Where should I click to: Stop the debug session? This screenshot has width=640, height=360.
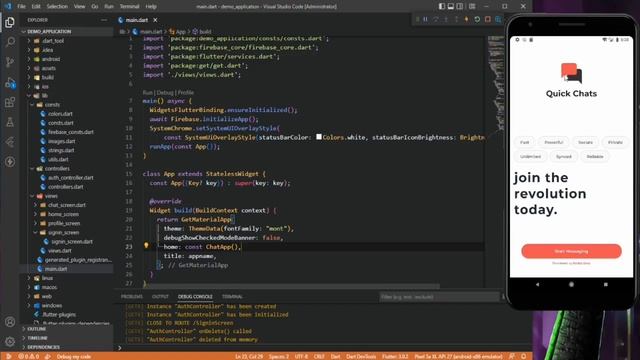(487, 19)
